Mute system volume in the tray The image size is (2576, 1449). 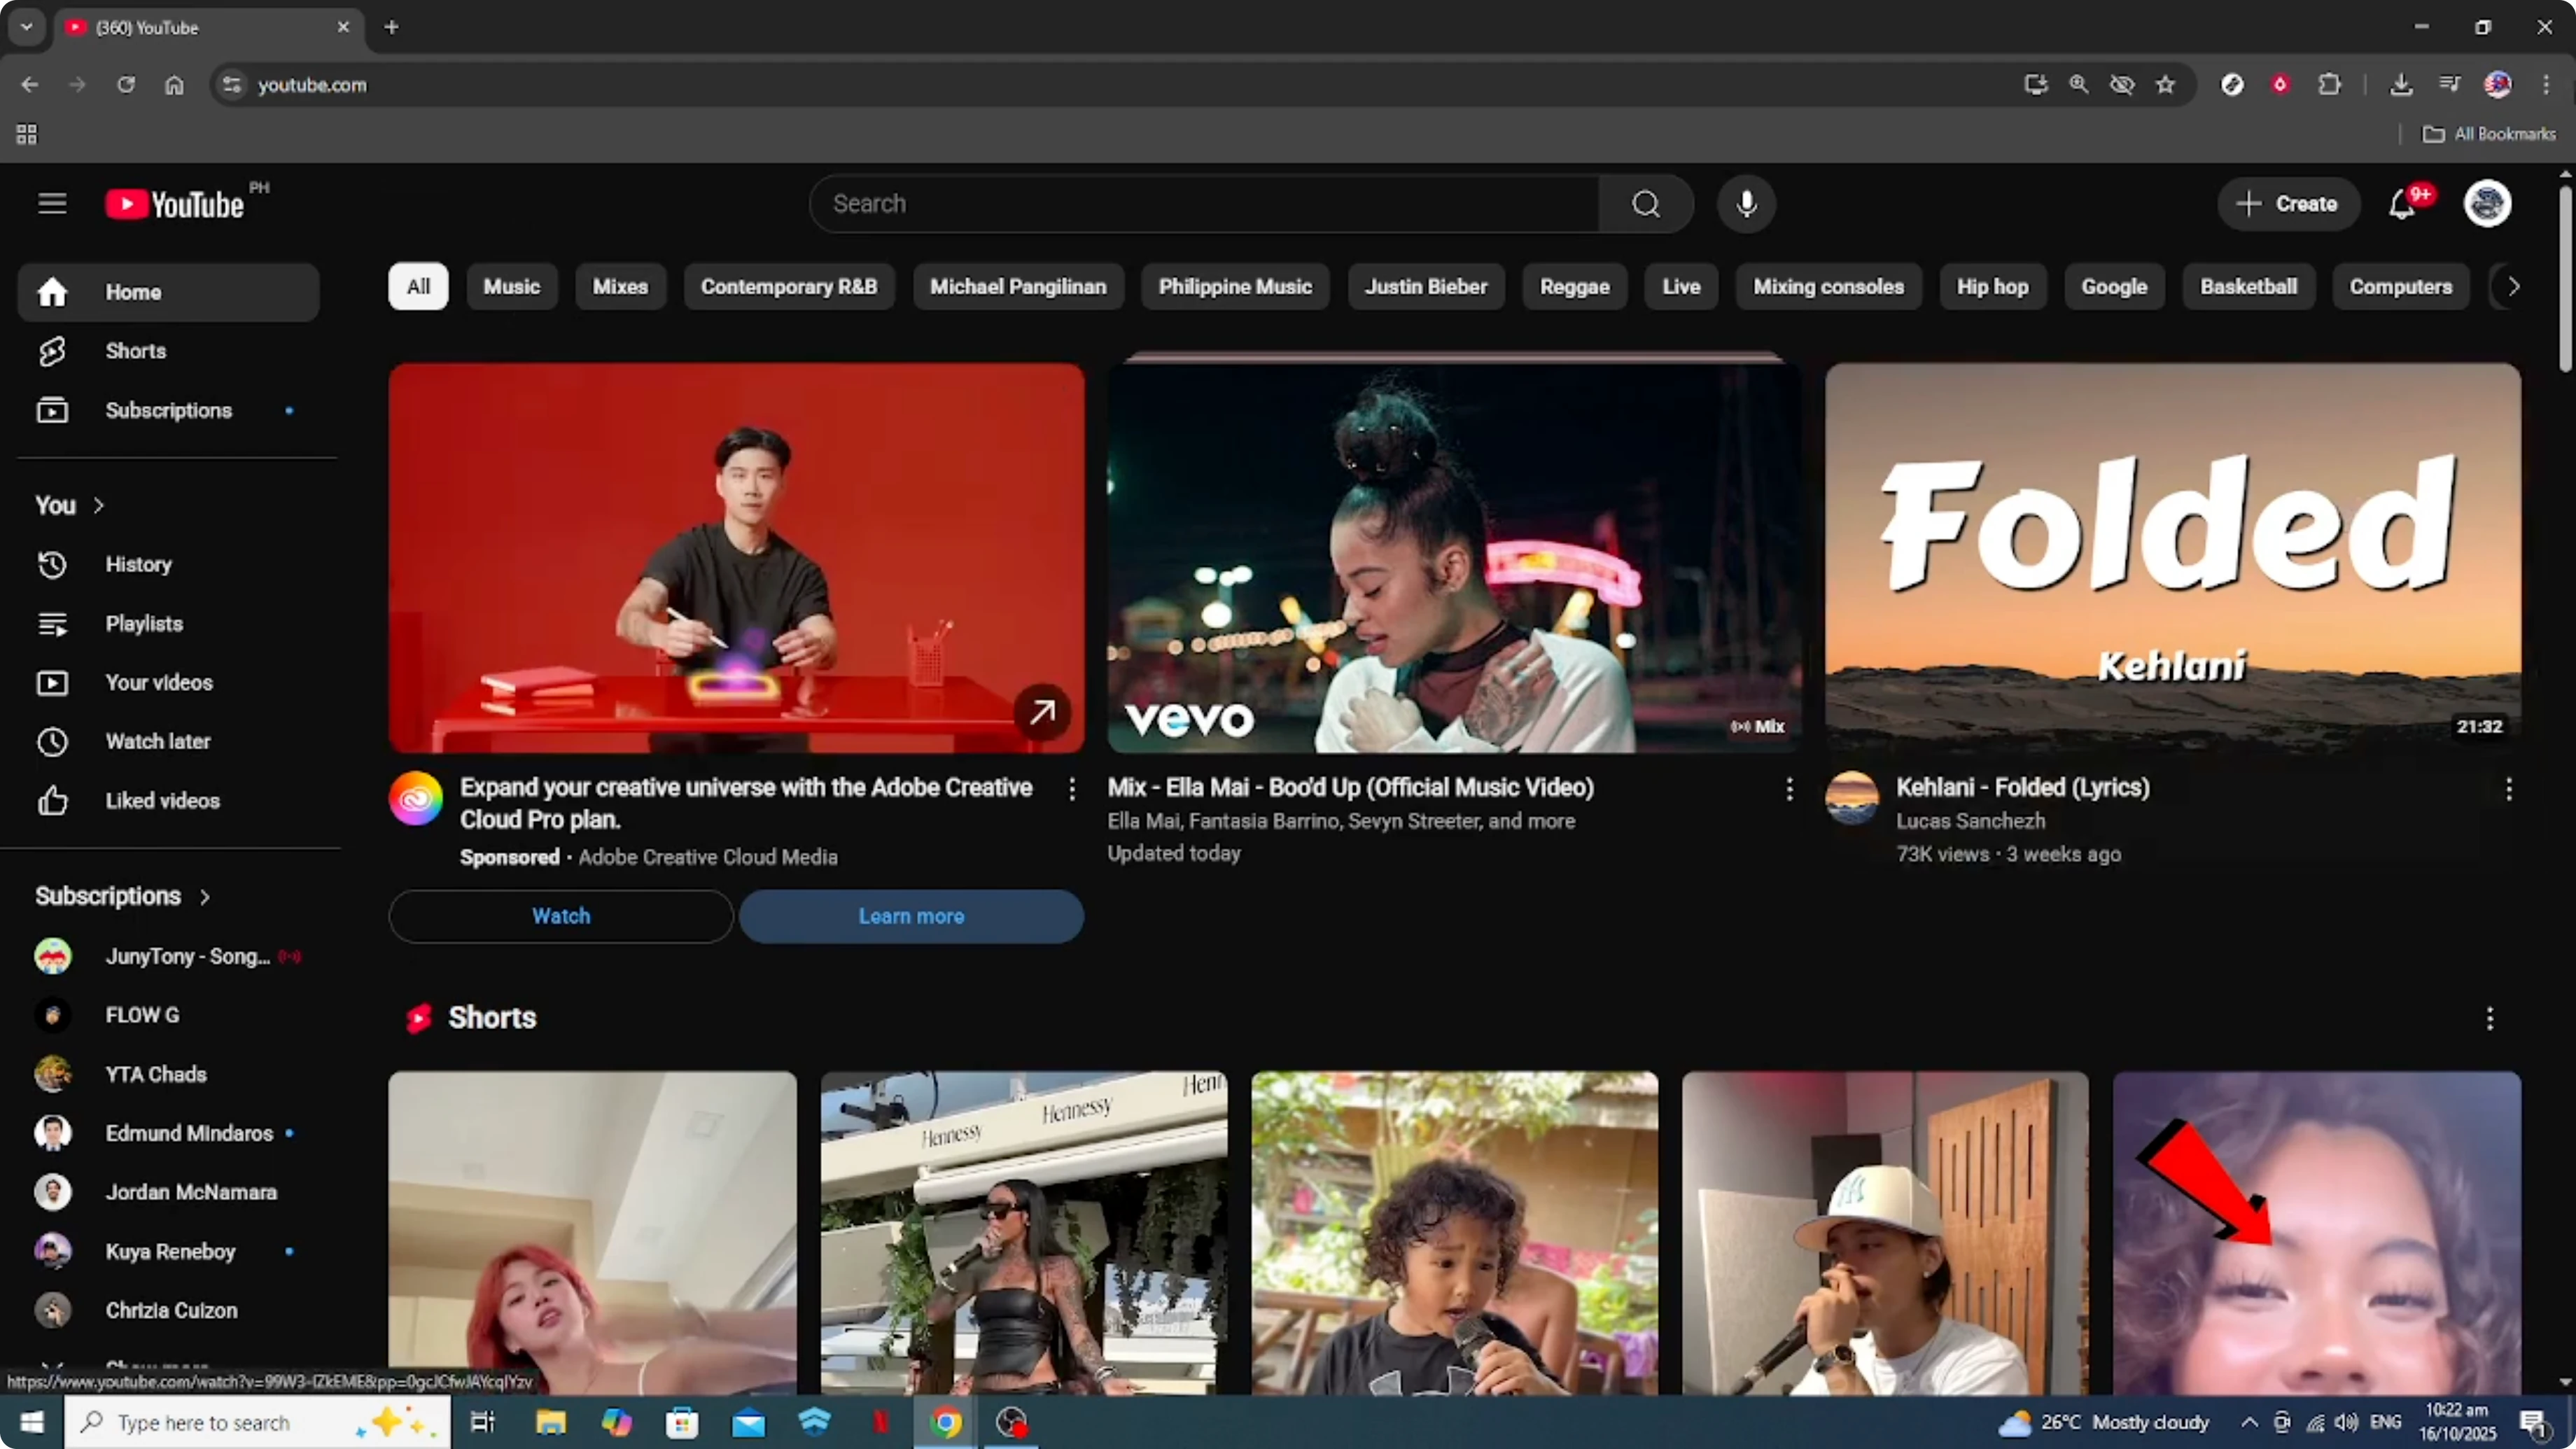pos(2347,1422)
